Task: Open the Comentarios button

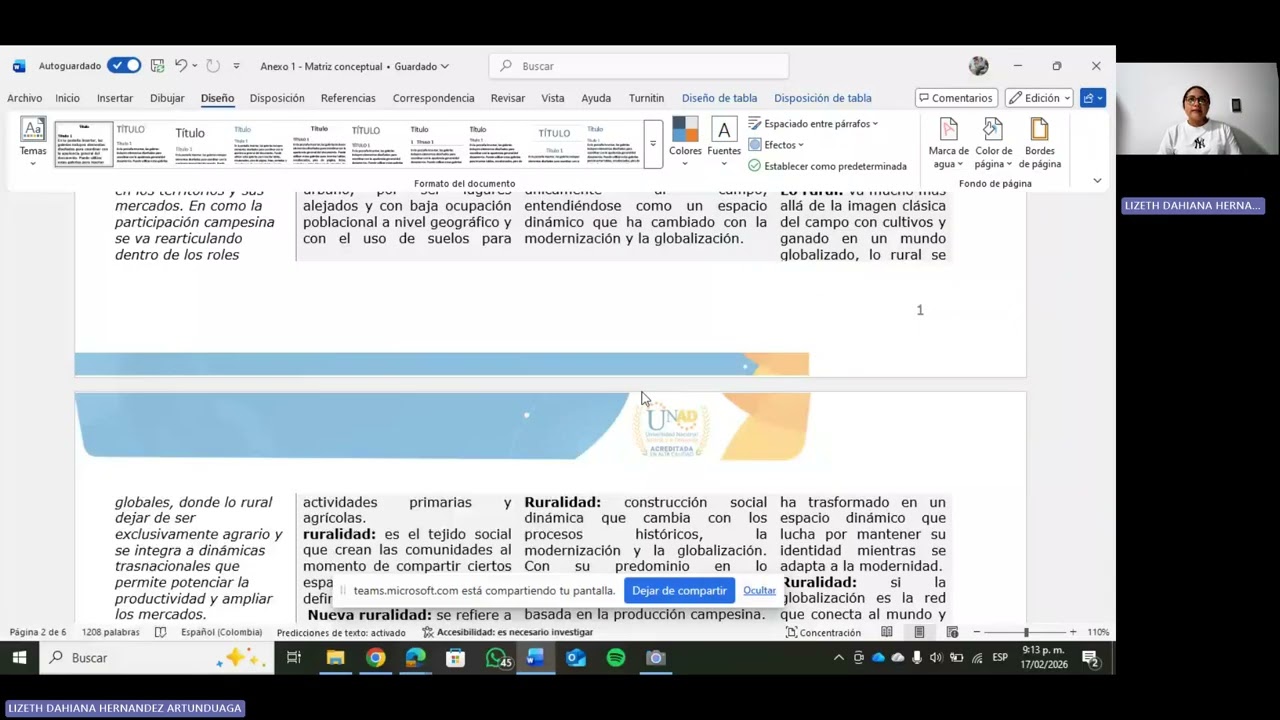Action: pyautogui.click(x=956, y=98)
